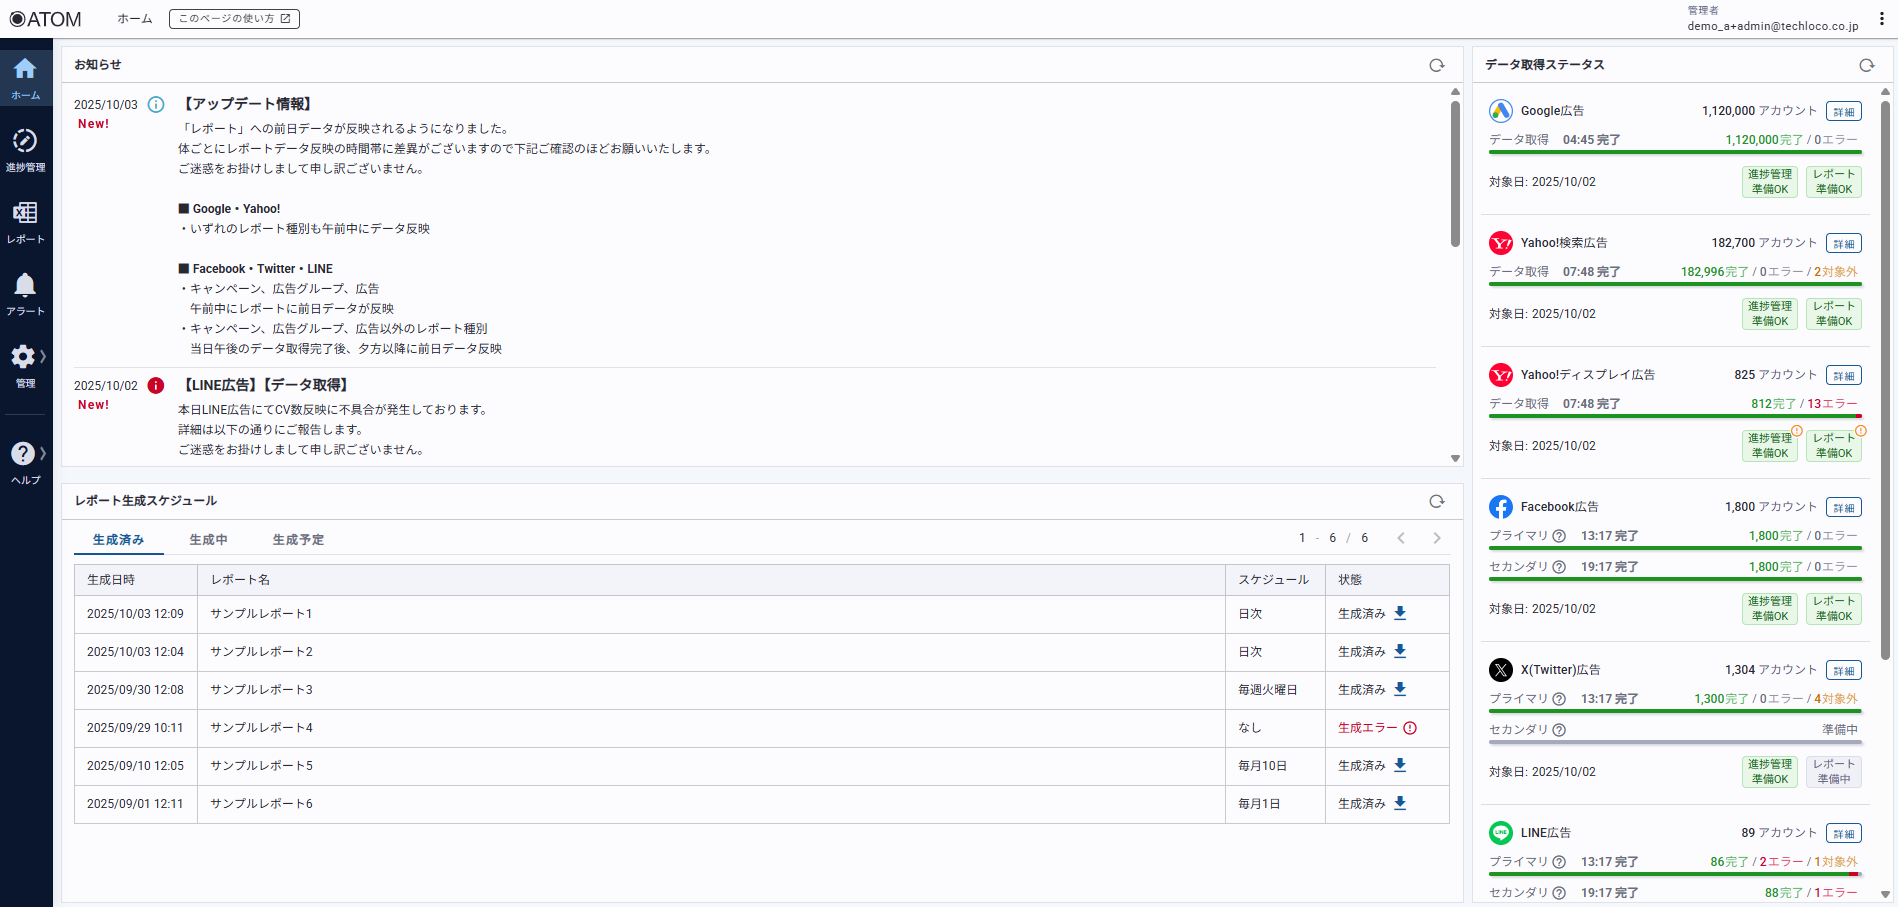Image resolution: width=1898 pixels, height=907 pixels.
Task: Refresh the お知らせ panel
Action: (x=1436, y=65)
